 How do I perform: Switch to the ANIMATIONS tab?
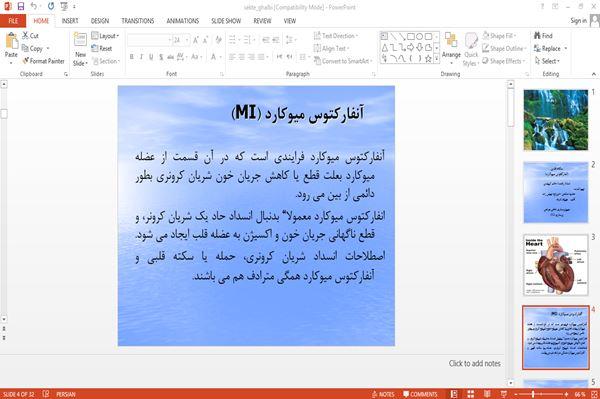pos(183,21)
